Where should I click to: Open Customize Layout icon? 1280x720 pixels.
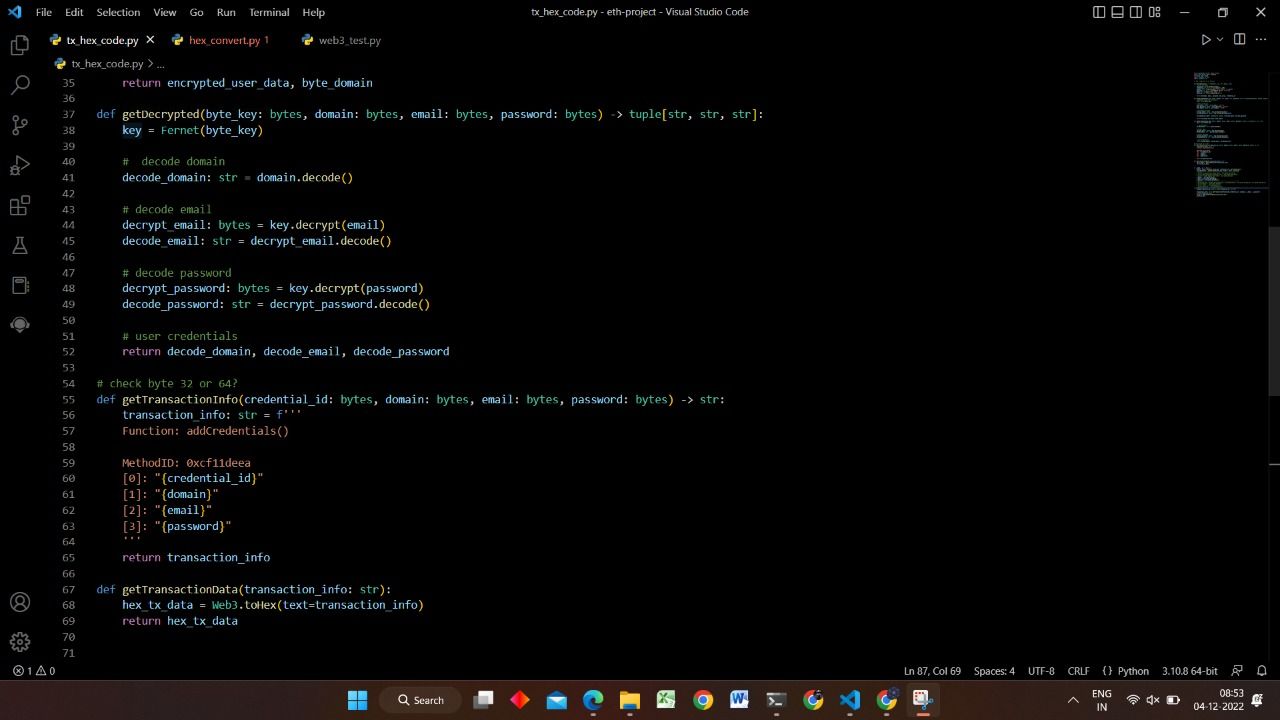(x=1155, y=12)
